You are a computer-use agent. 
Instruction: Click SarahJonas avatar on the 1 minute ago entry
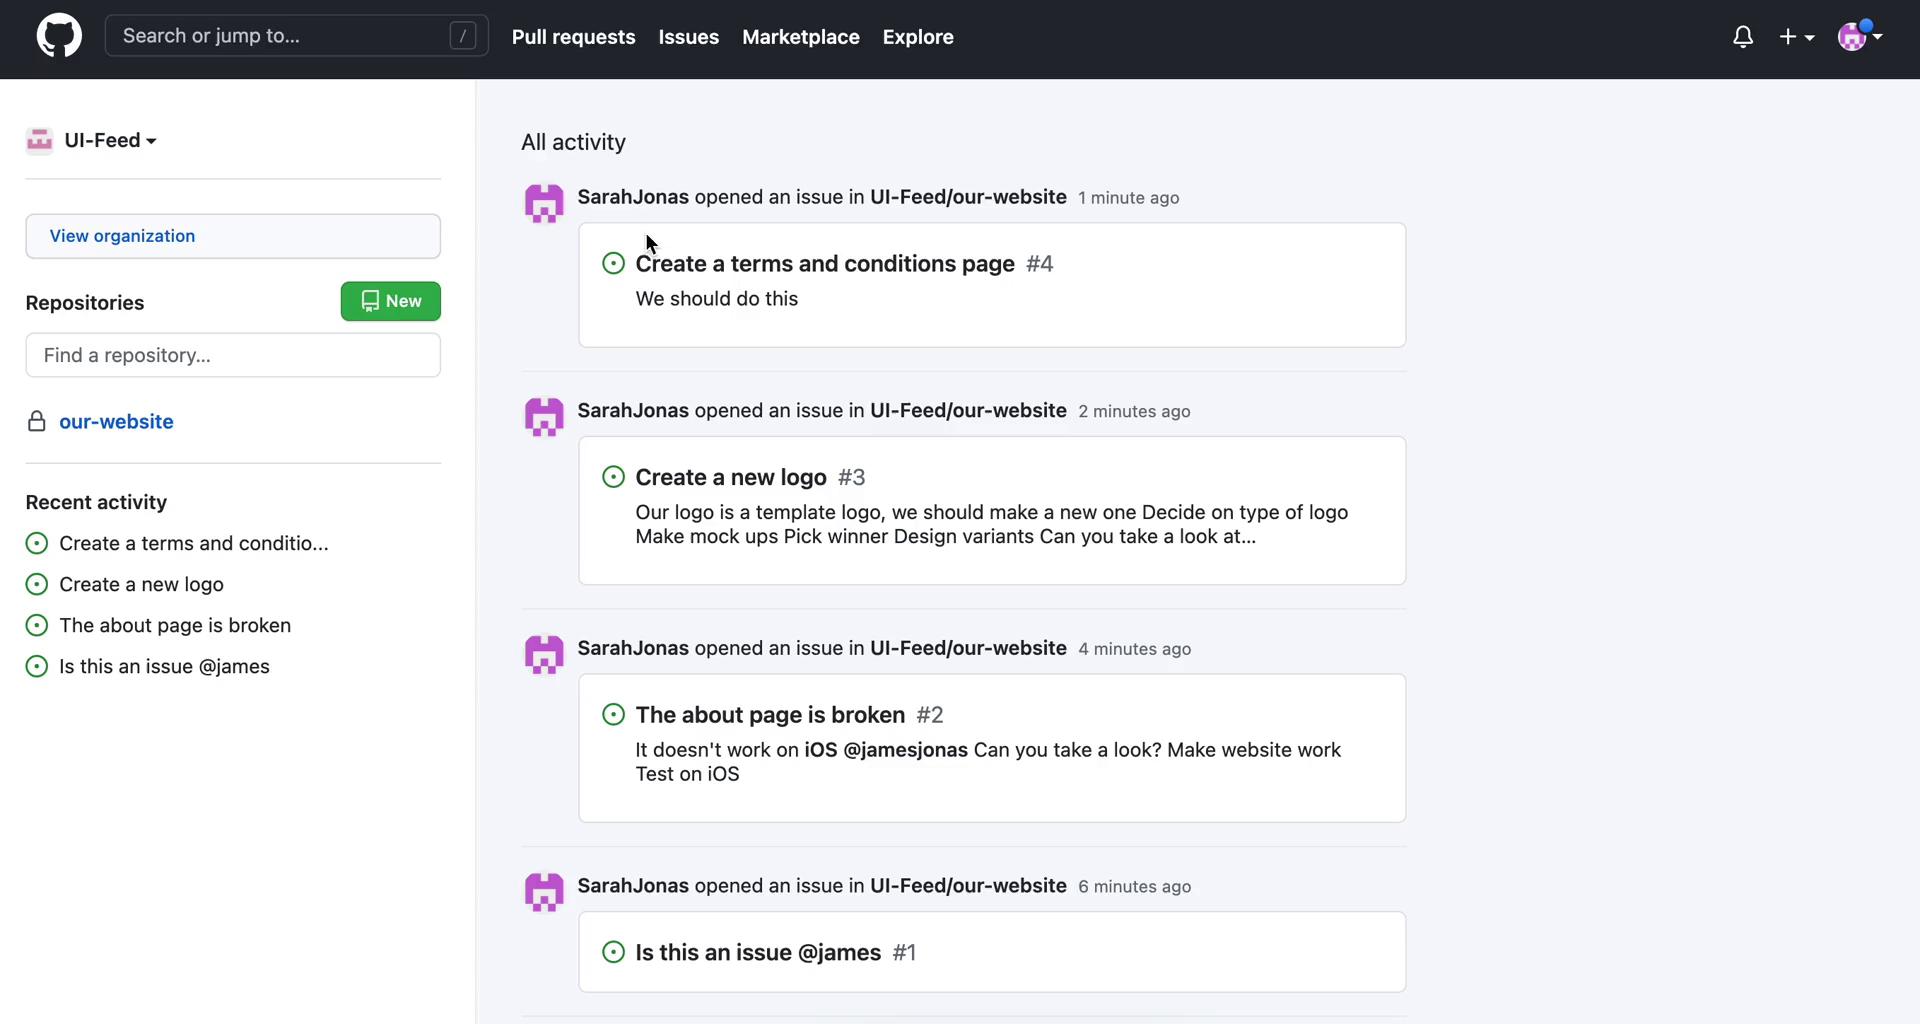tap(544, 203)
